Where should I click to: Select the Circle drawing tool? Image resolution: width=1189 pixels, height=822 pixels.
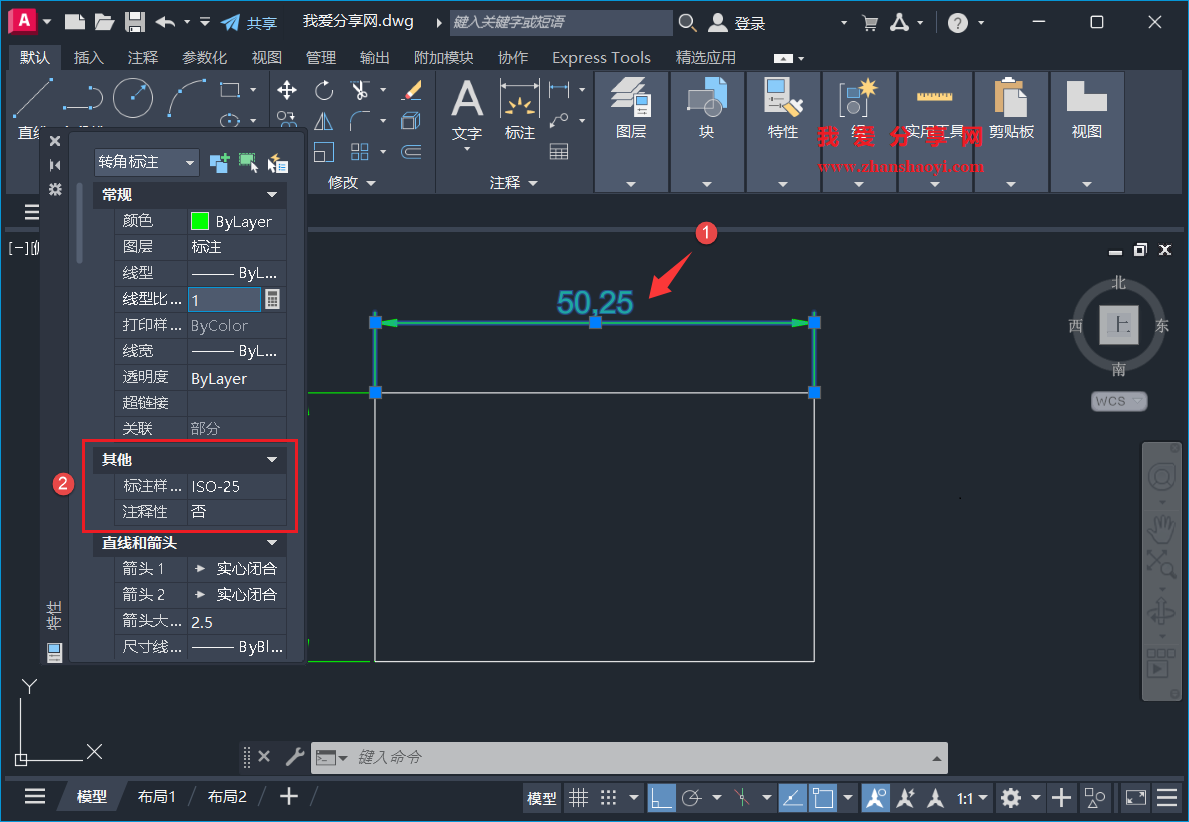(133, 98)
